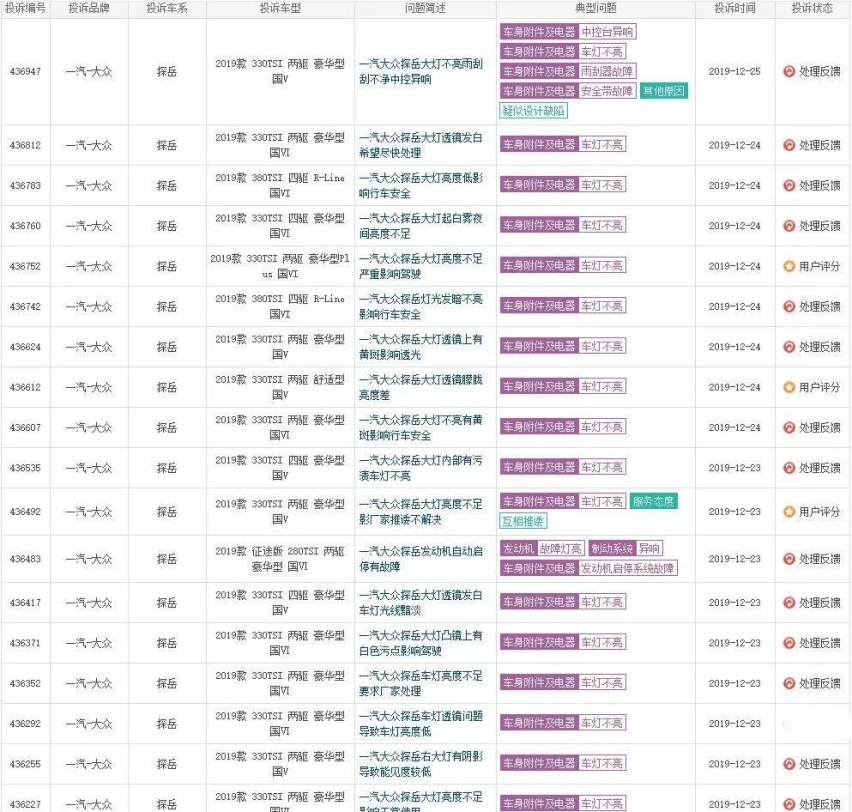Click status icon for complaint 436812
852x812 pixels.
(789, 145)
